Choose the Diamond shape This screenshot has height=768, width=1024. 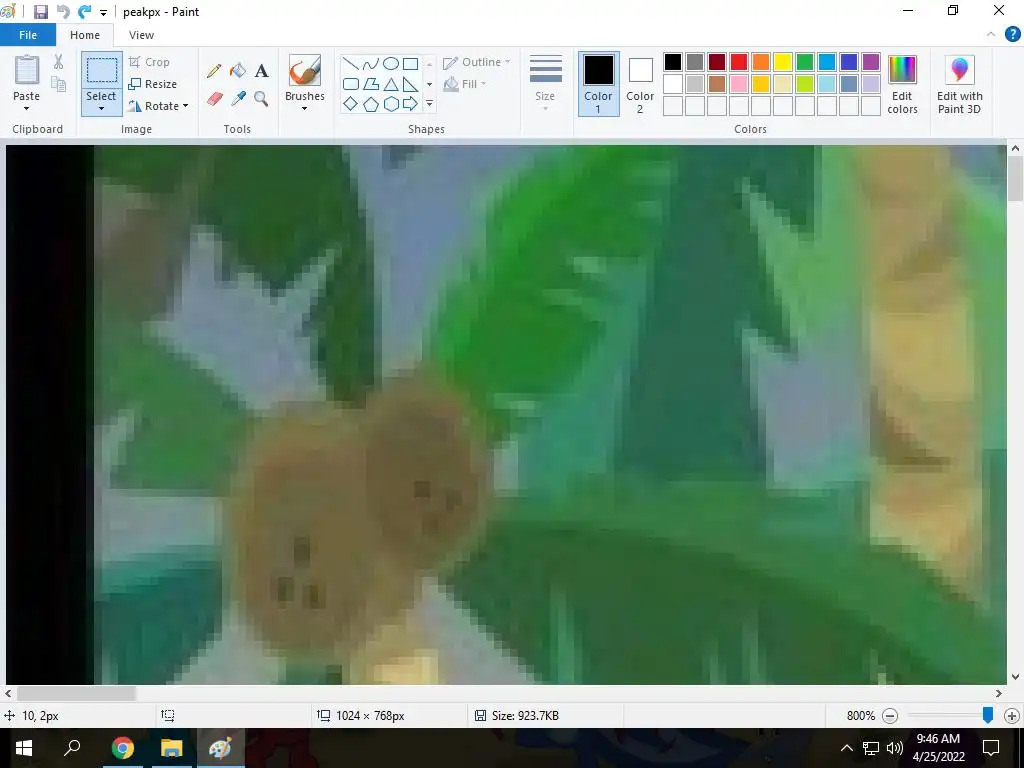[351, 104]
